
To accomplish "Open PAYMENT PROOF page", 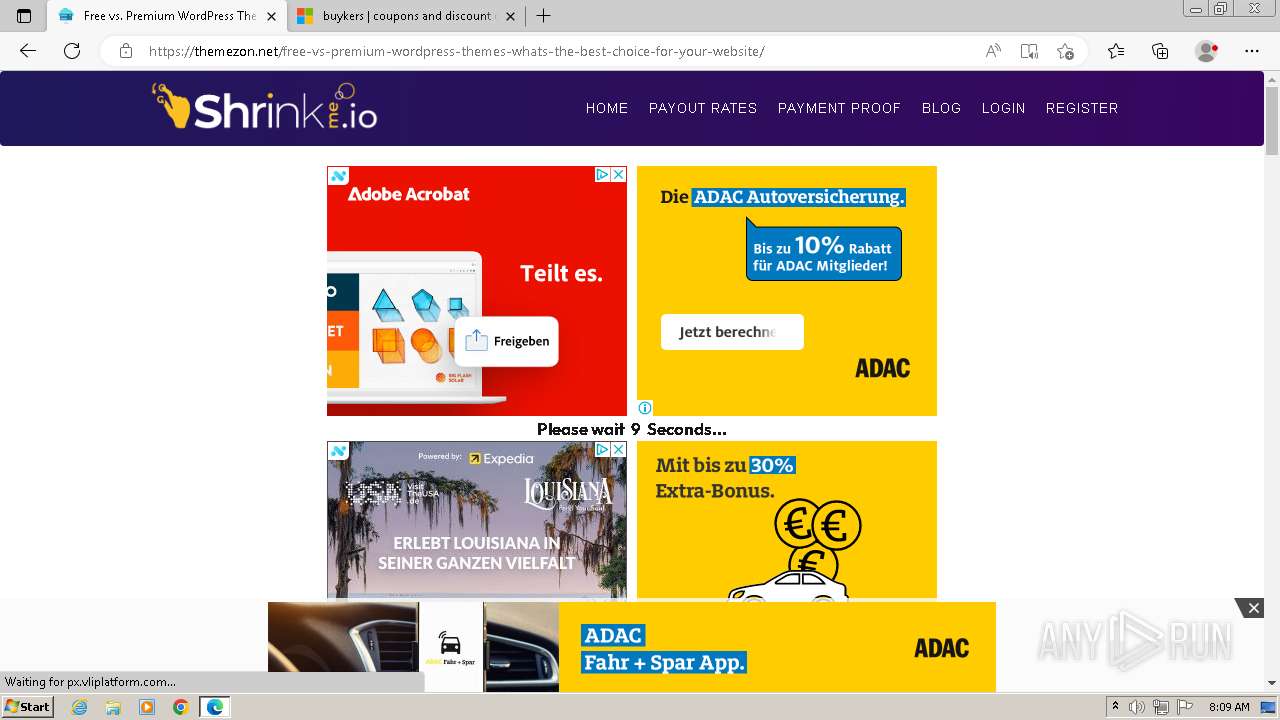I will click(839, 108).
